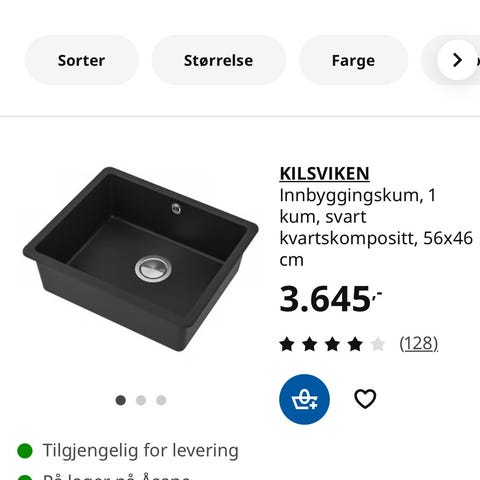
Task: Open the Sorter sorting options
Action: (x=82, y=60)
